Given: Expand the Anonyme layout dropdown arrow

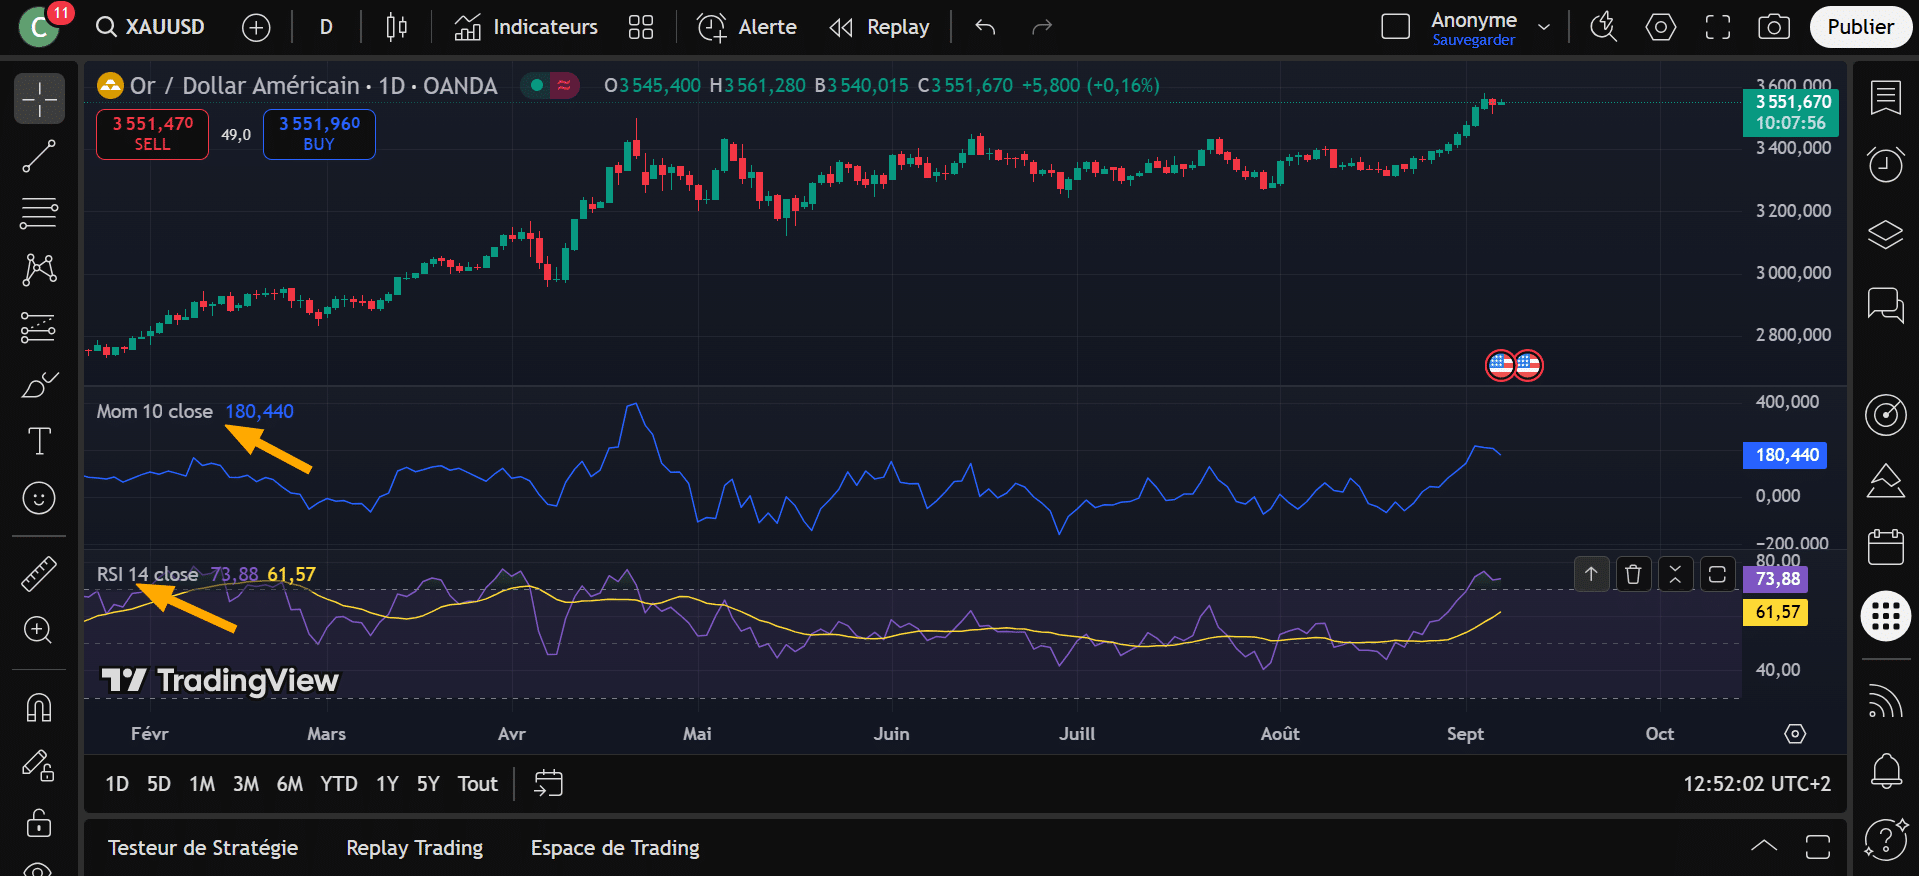Looking at the screenshot, I should (x=1544, y=27).
